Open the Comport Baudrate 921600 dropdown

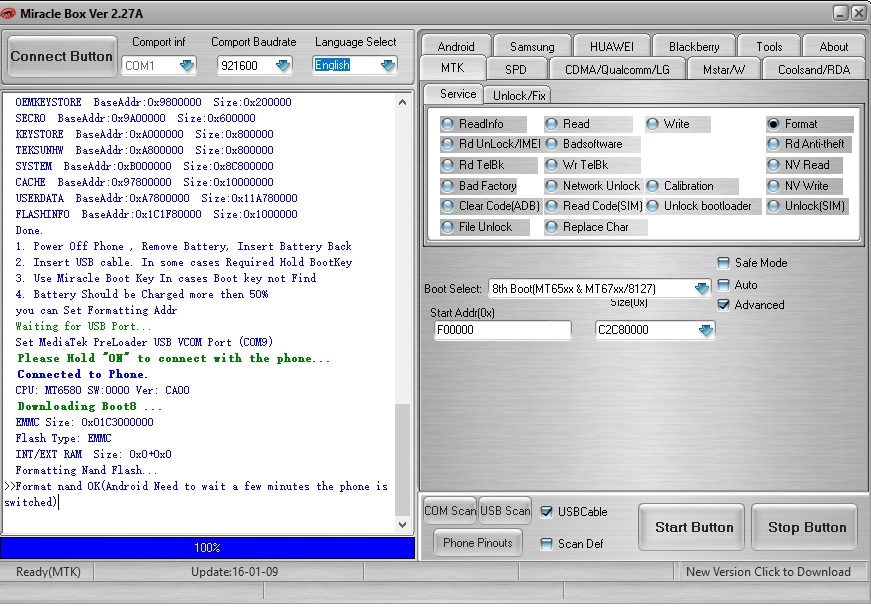click(x=283, y=66)
